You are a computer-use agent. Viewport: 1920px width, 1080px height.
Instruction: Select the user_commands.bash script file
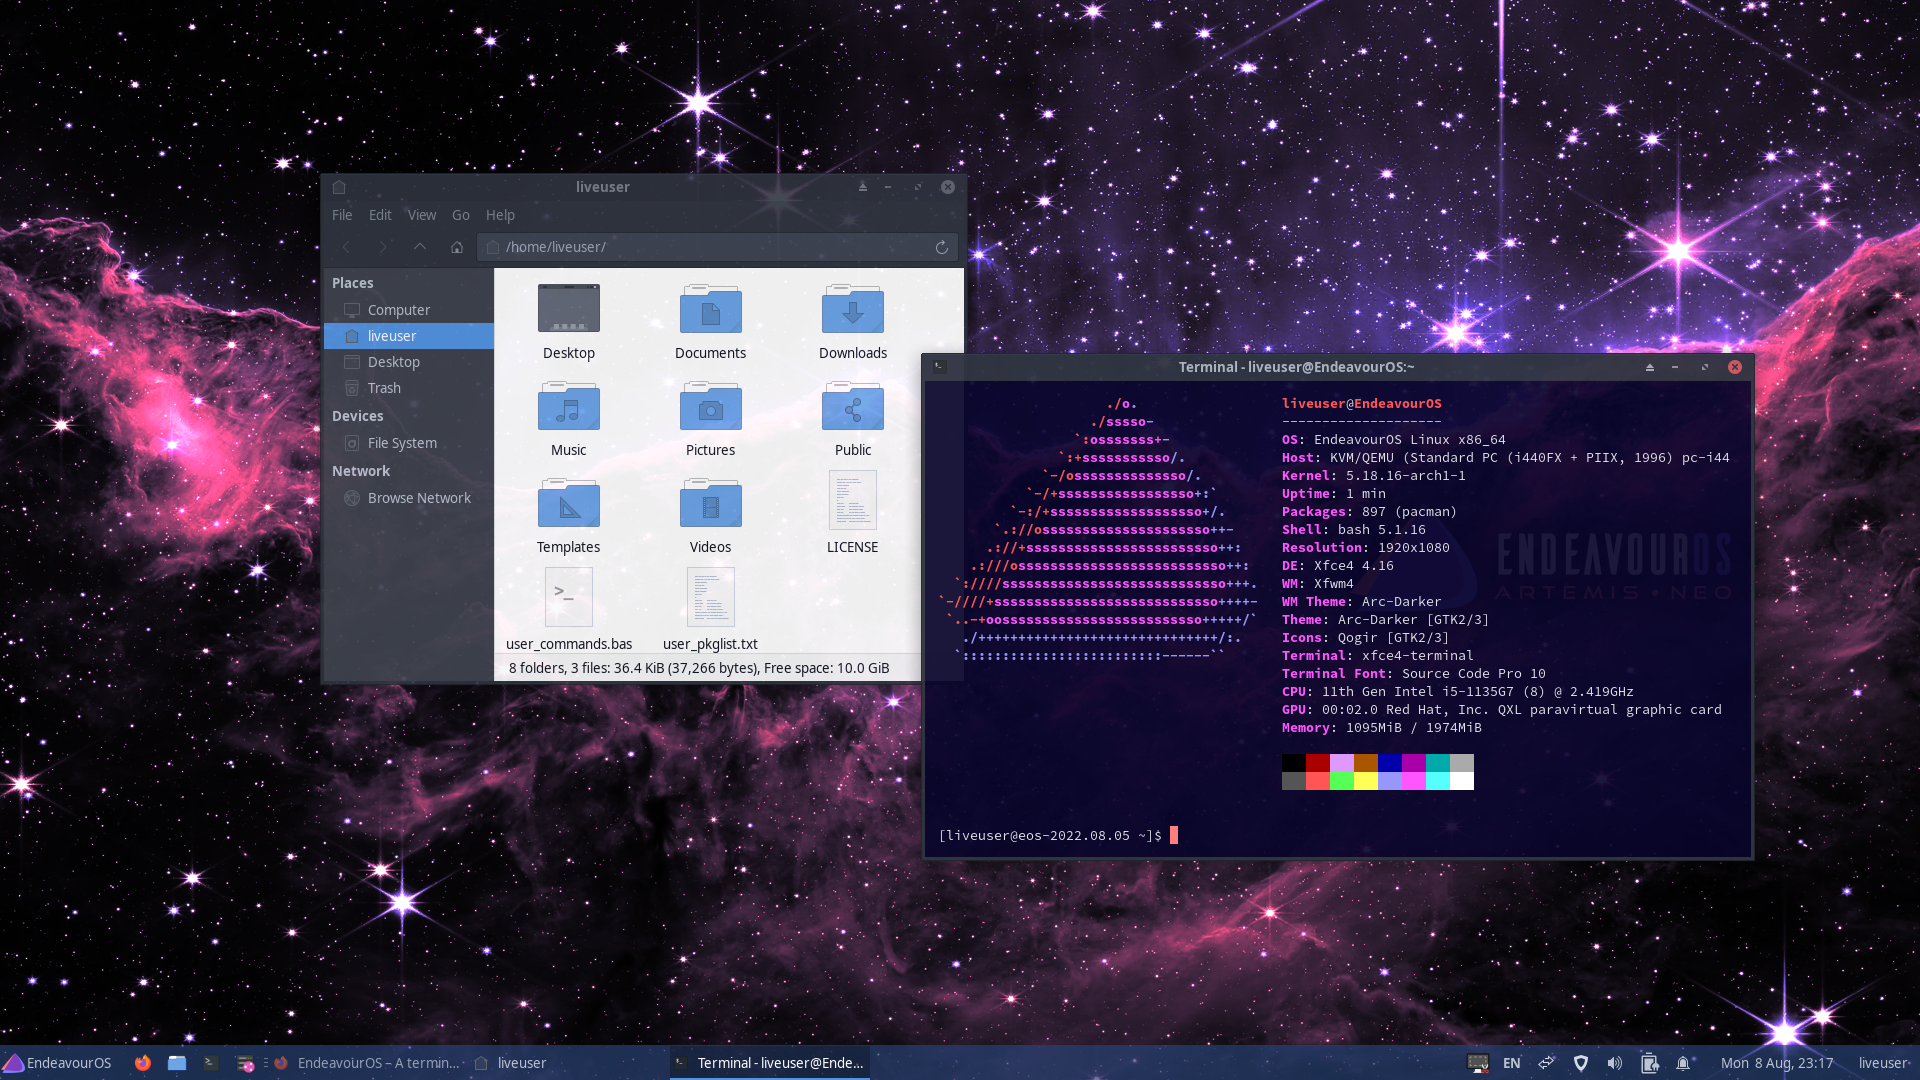[x=569, y=597]
